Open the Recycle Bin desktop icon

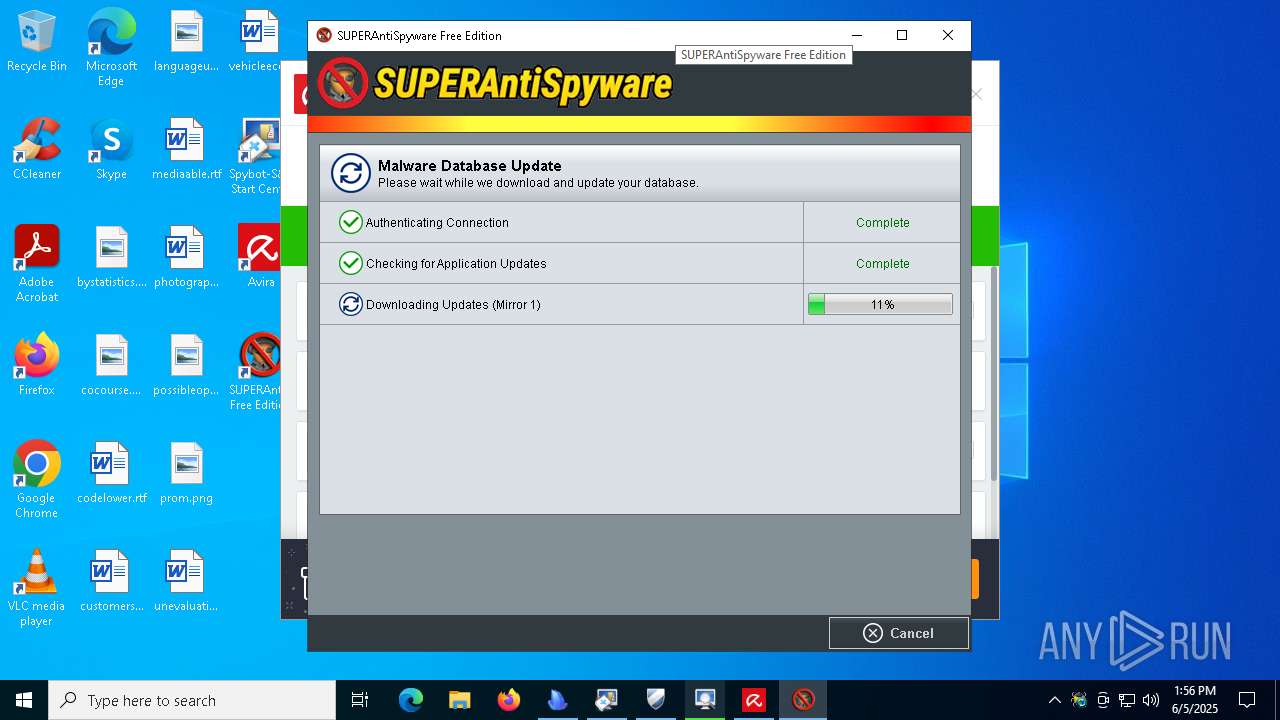[37, 42]
